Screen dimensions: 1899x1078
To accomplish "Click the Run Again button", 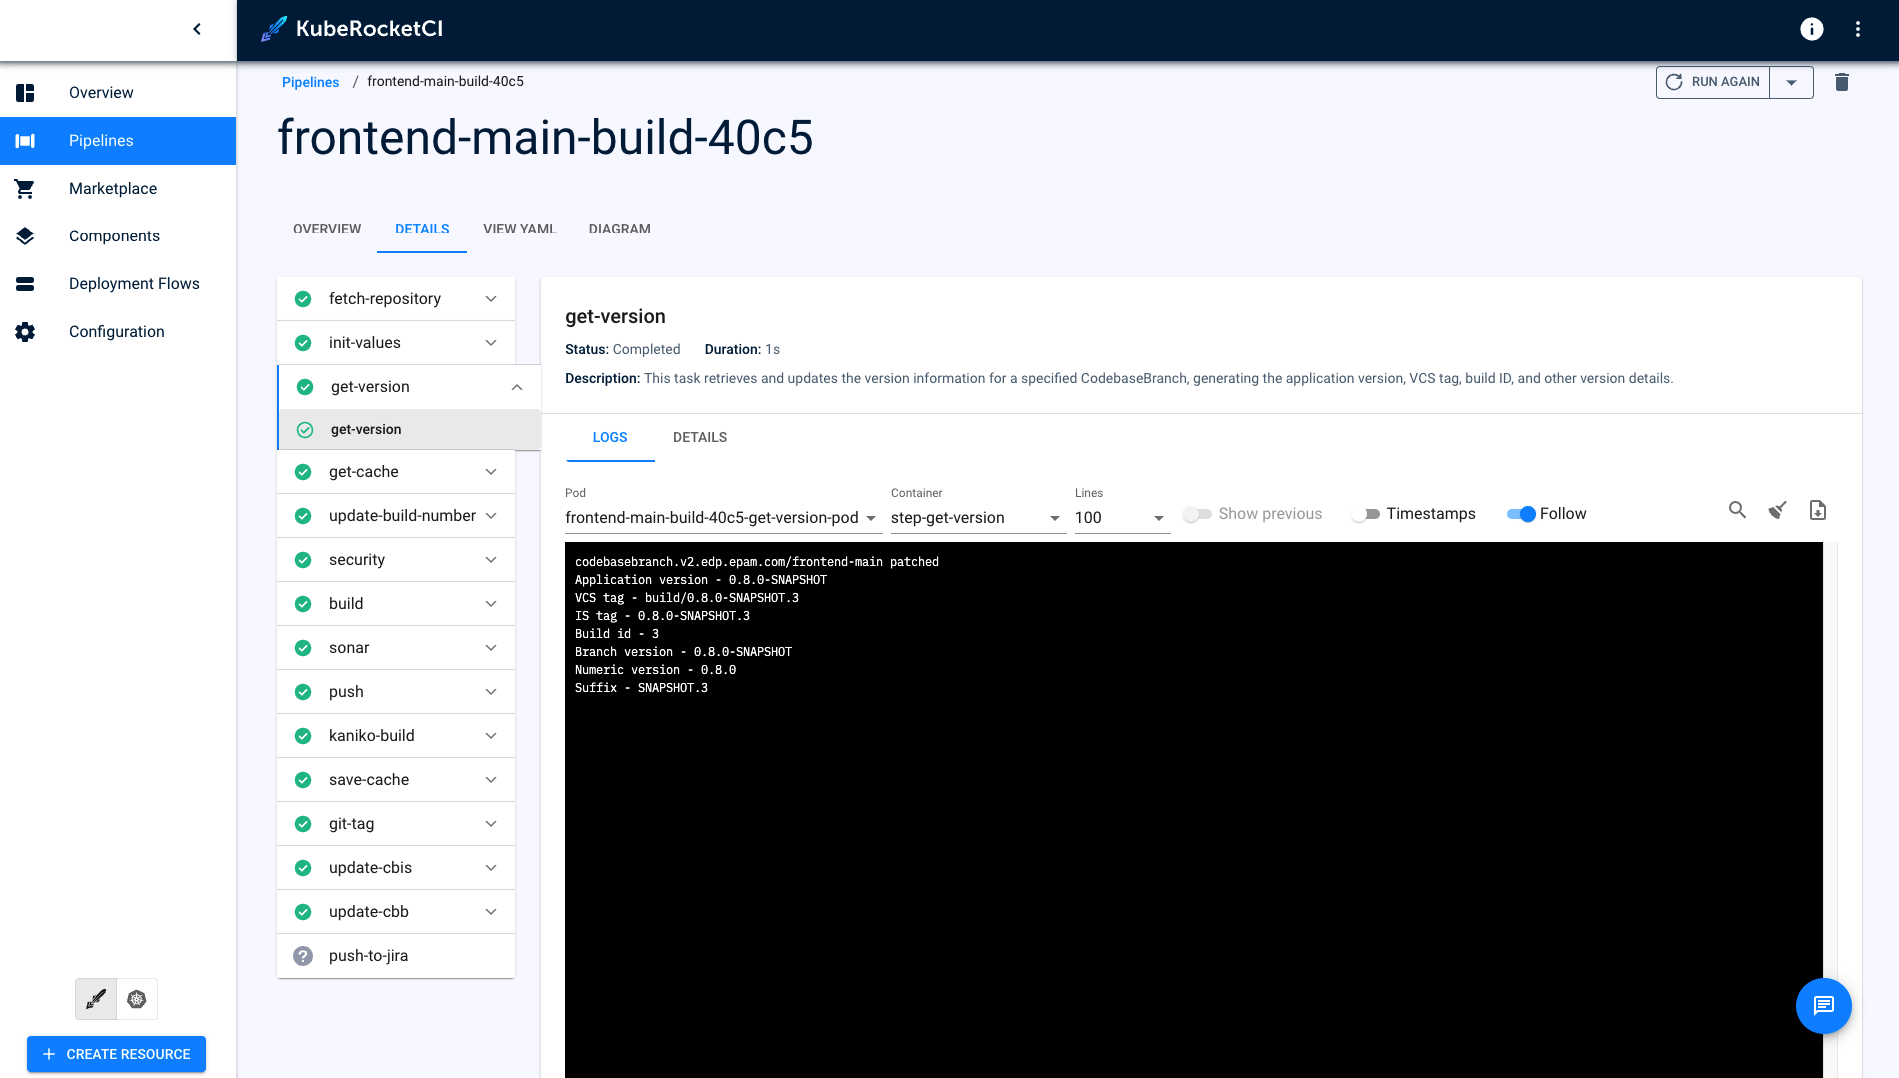I will pos(1714,82).
